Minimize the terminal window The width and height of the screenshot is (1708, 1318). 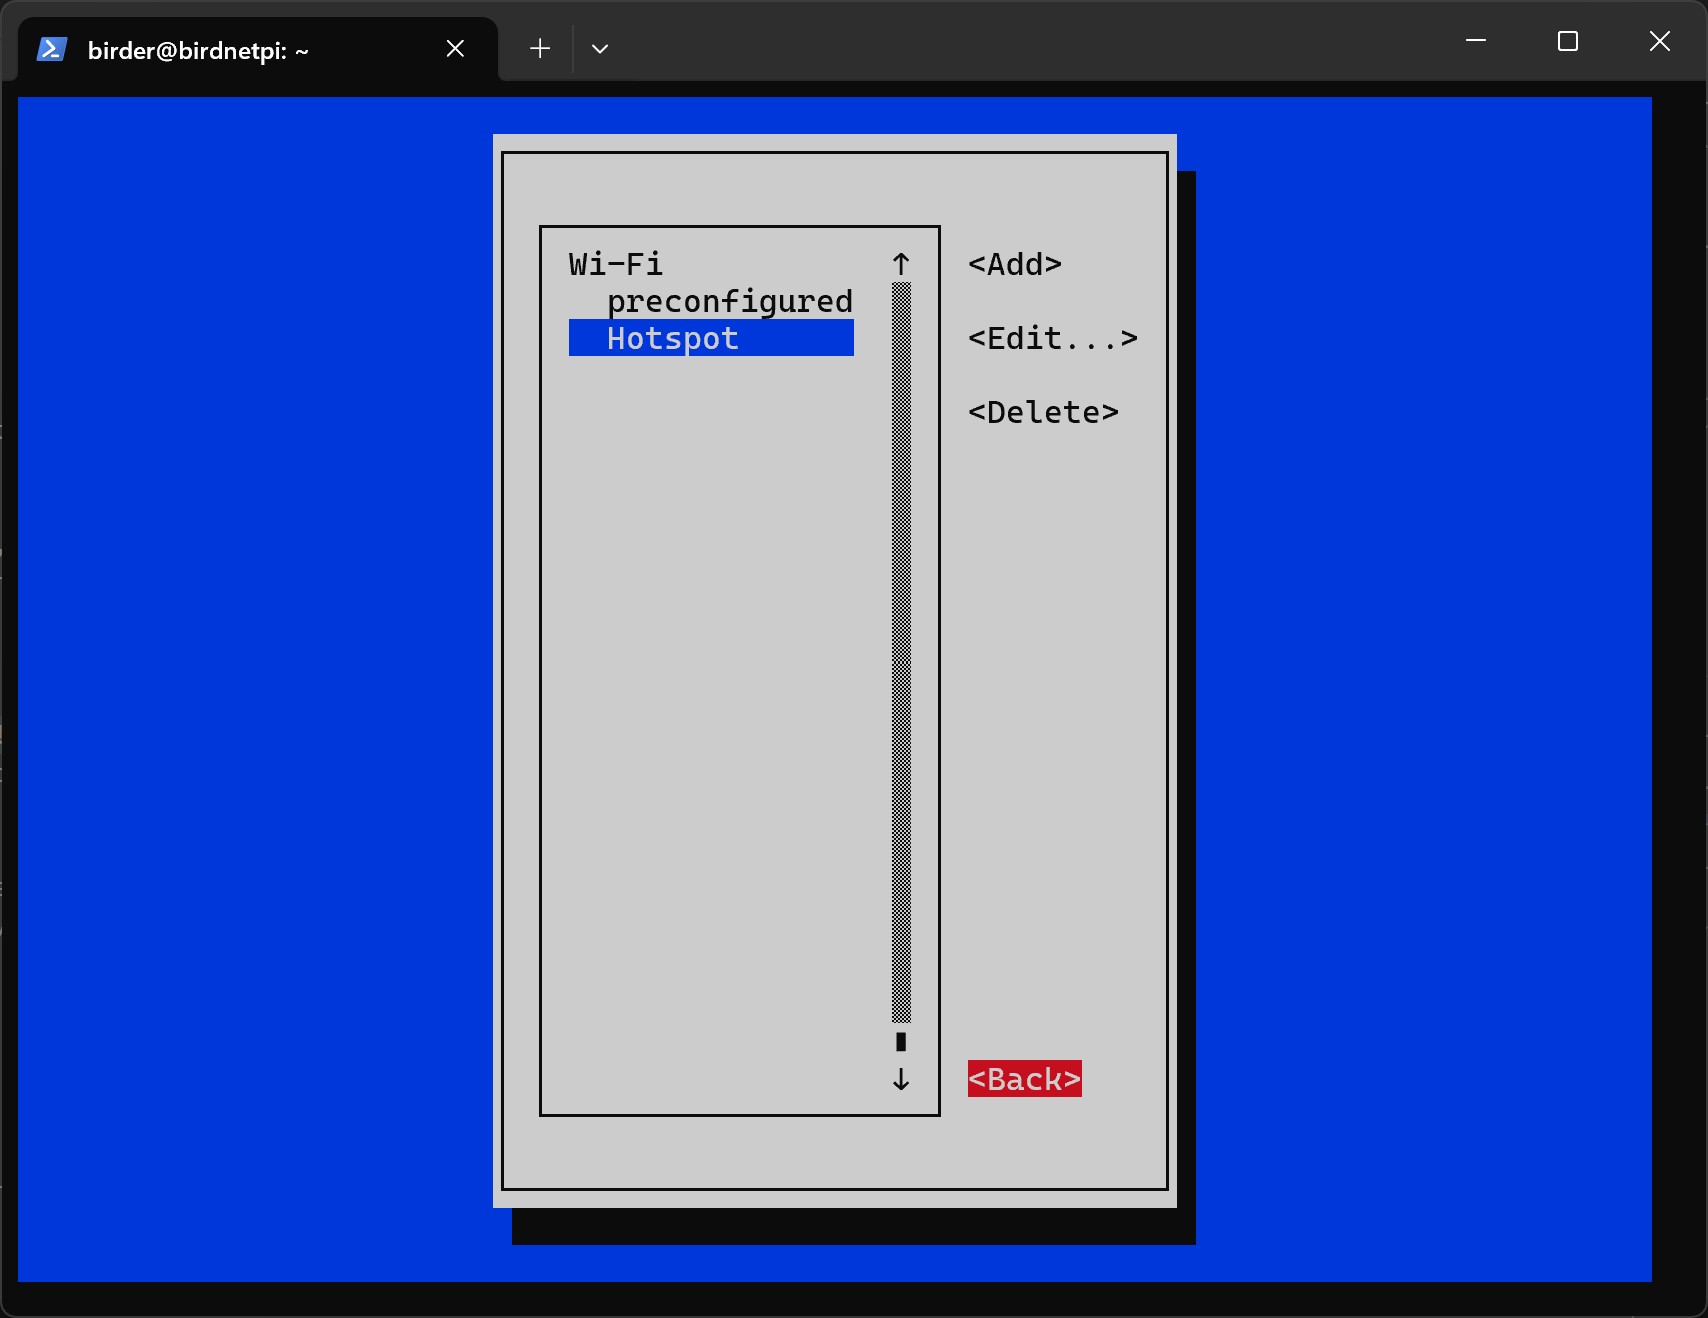[1476, 41]
